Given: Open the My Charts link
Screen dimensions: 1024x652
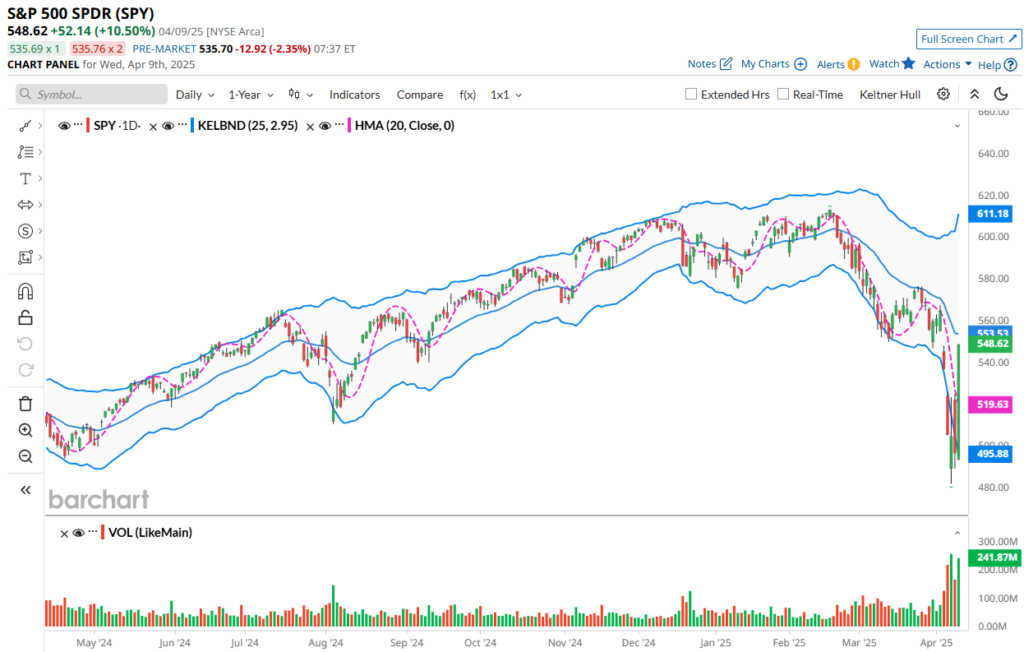Looking at the screenshot, I should coord(773,64).
